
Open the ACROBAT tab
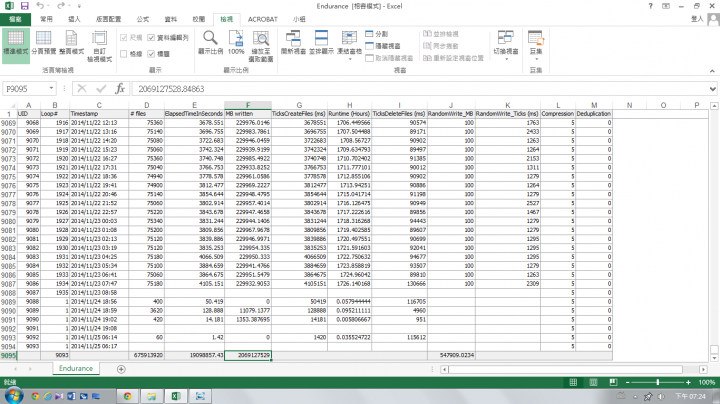263,19
